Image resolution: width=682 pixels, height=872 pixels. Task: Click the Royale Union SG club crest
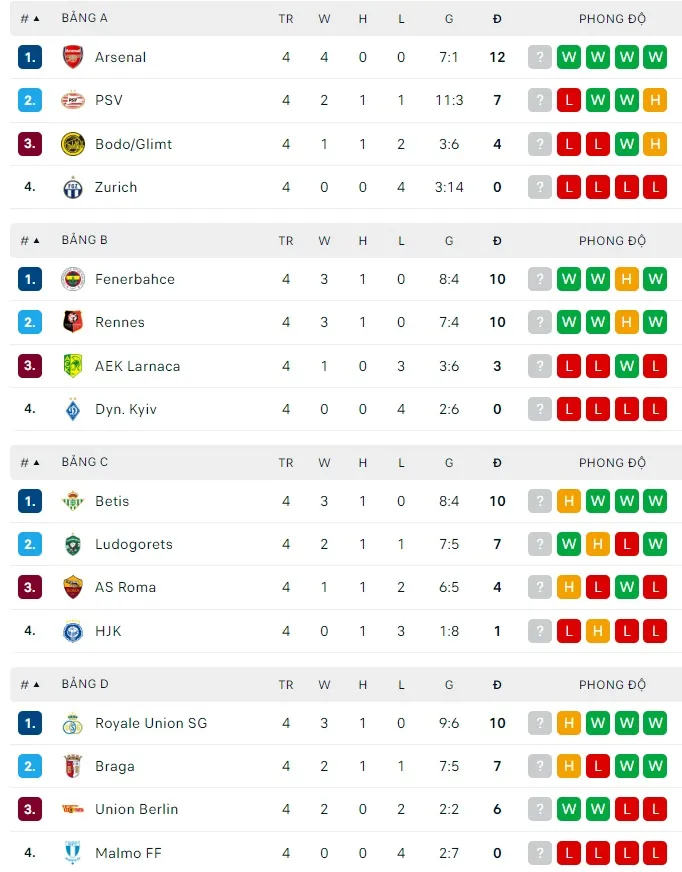(x=71, y=722)
